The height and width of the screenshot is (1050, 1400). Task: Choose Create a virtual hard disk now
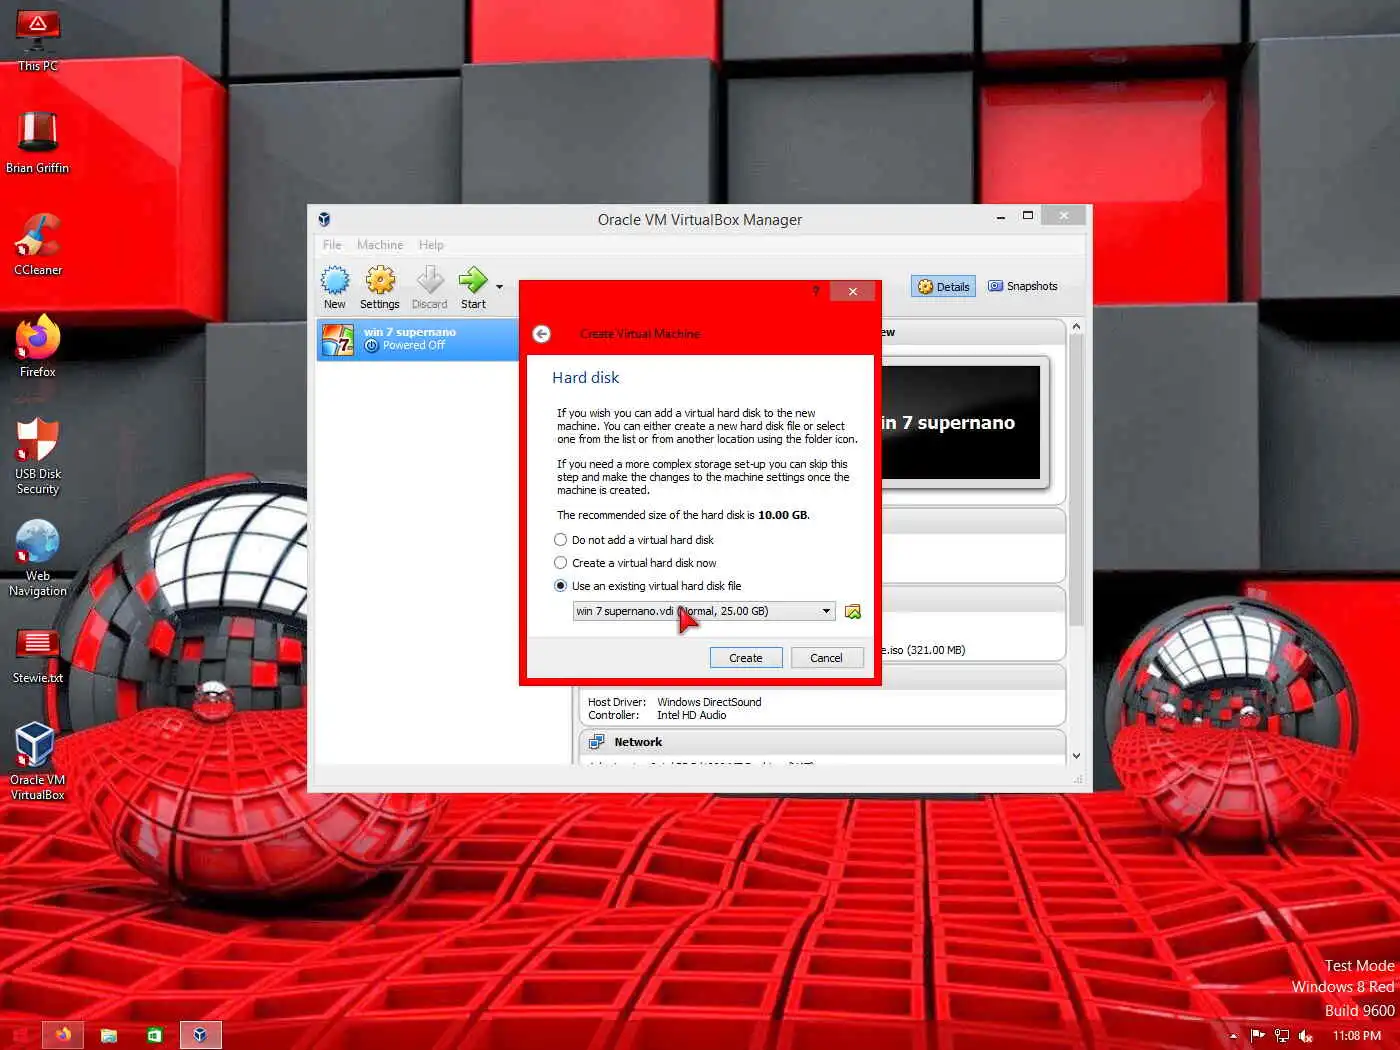tap(635, 563)
